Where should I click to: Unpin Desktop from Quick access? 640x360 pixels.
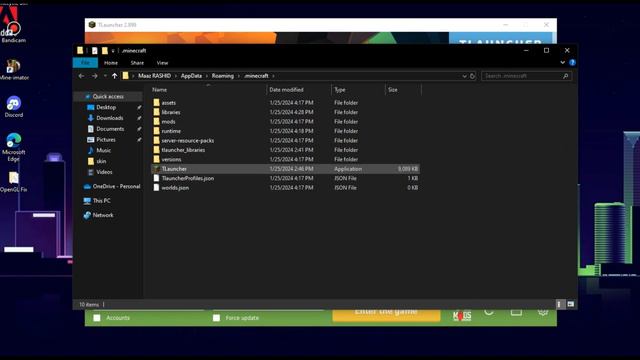click(139, 107)
